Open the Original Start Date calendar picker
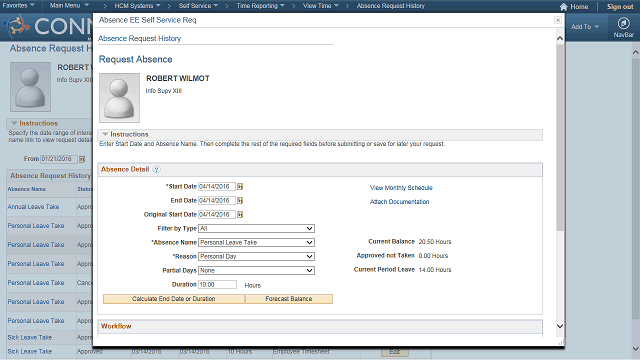 [x=240, y=214]
